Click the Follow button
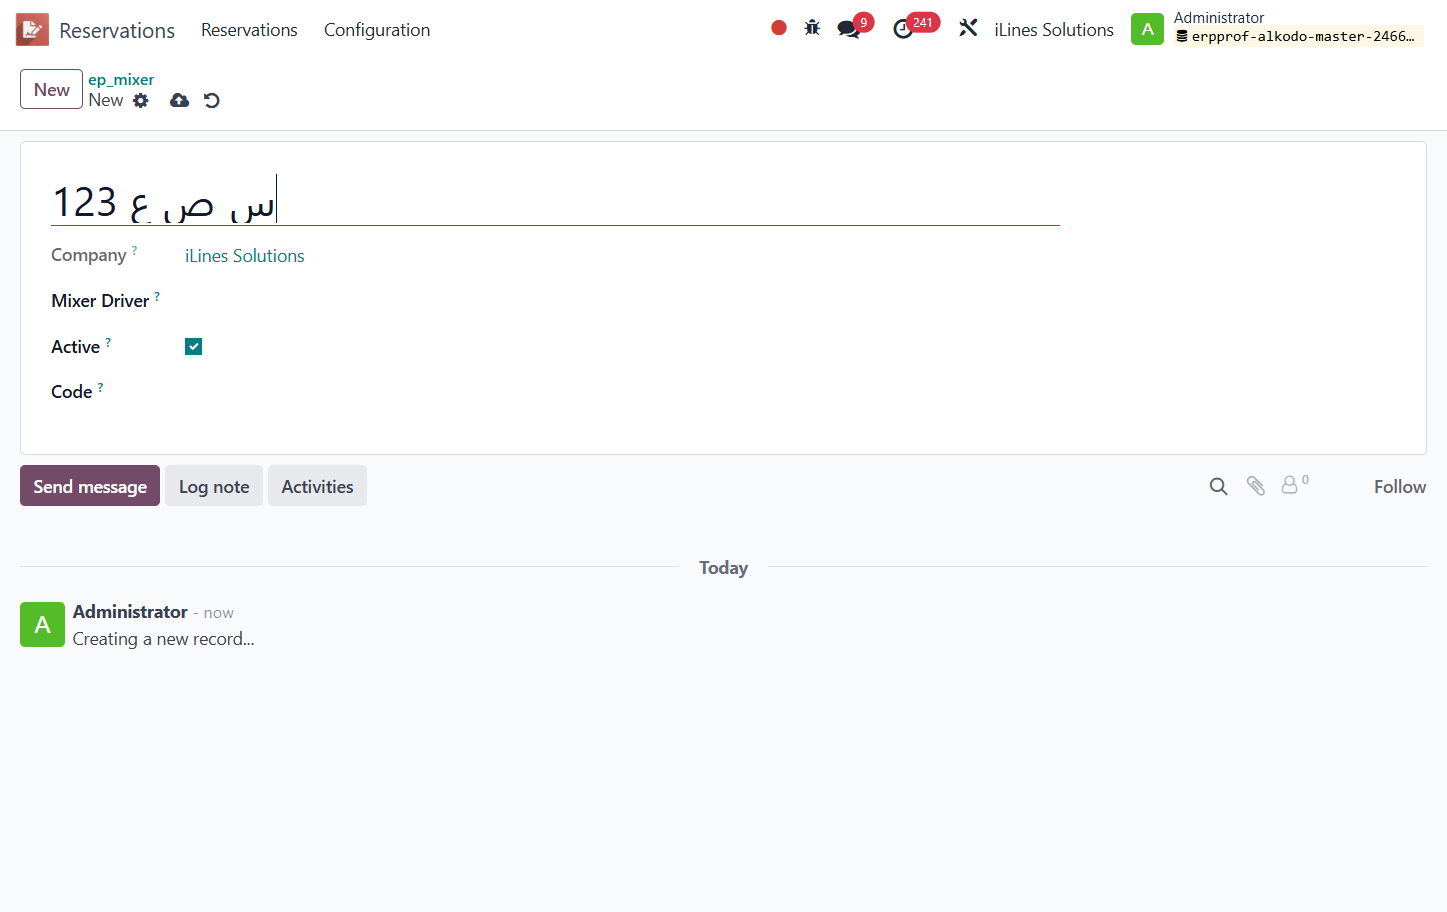This screenshot has width=1447, height=912. pos(1399,487)
